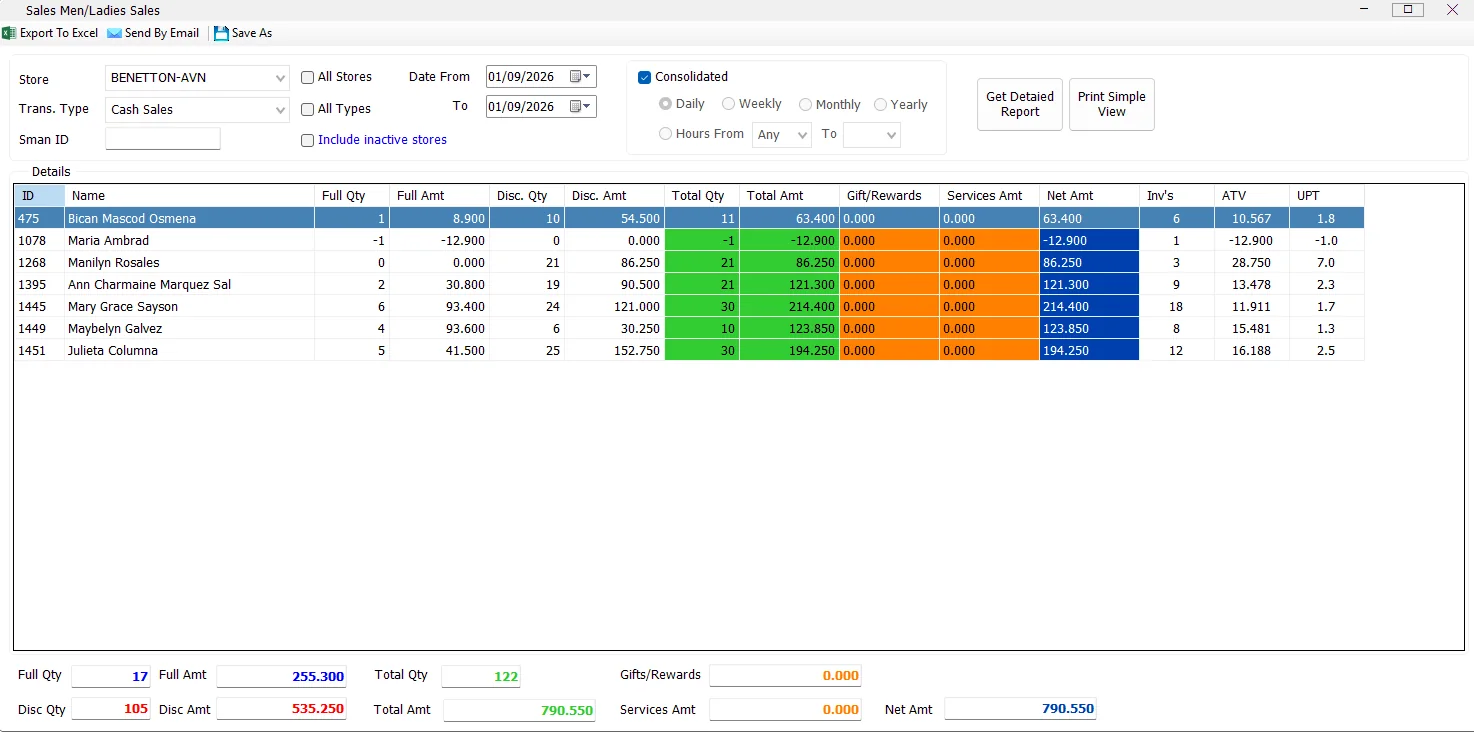Open the Hours From dropdown showing Any

(x=781, y=135)
